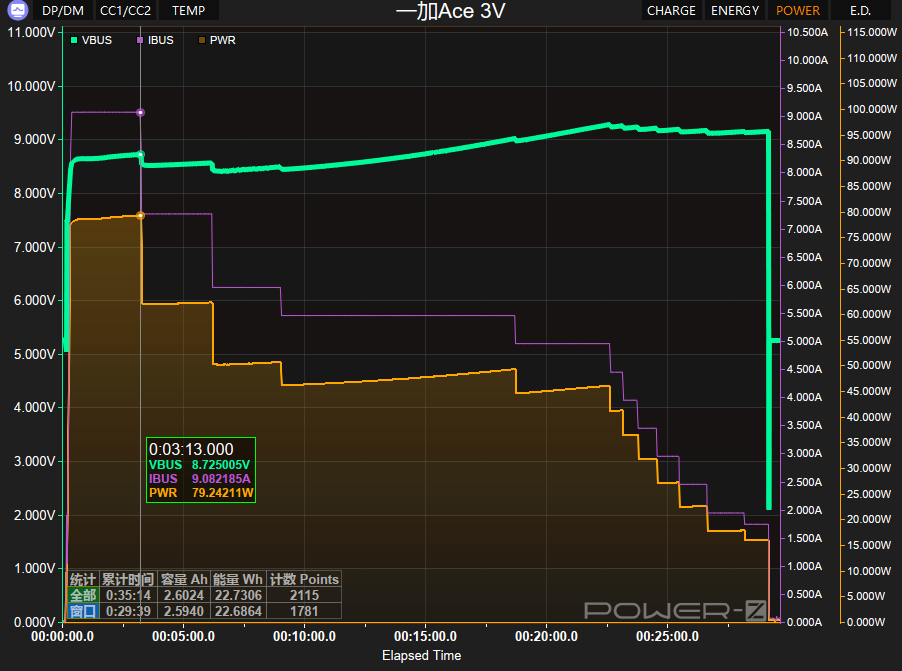Viewport: 902px width, 671px height.
Task: Open the CC1/CC2 view
Action: [x=126, y=11]
